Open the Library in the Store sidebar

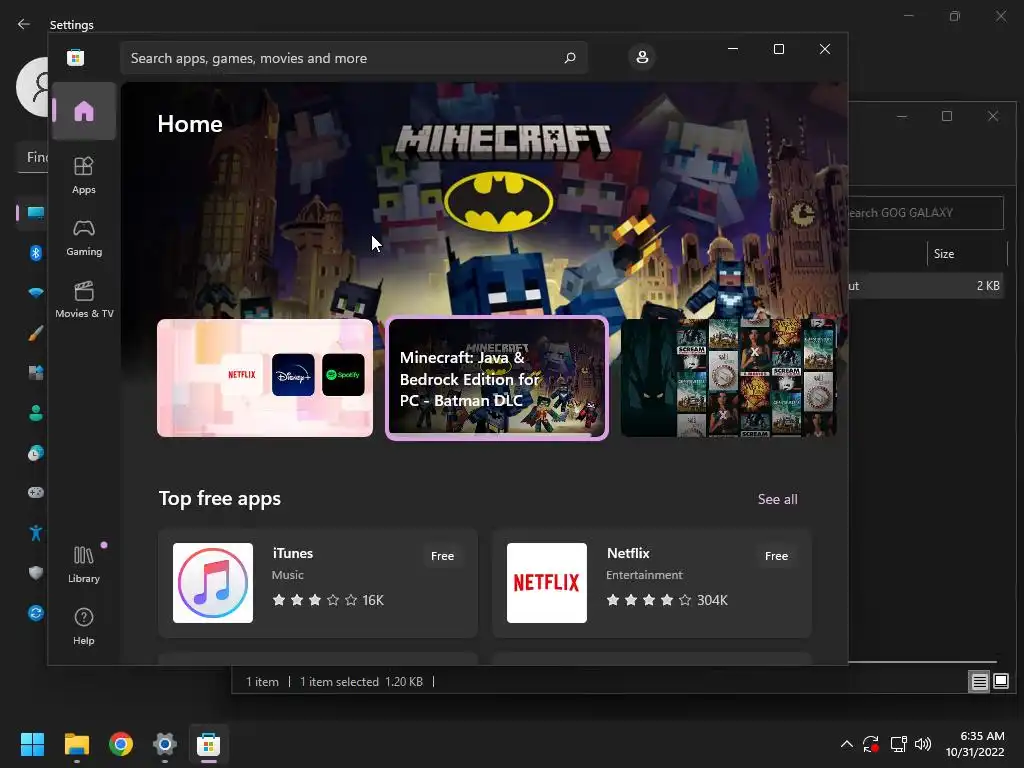[x=84, y=564]
